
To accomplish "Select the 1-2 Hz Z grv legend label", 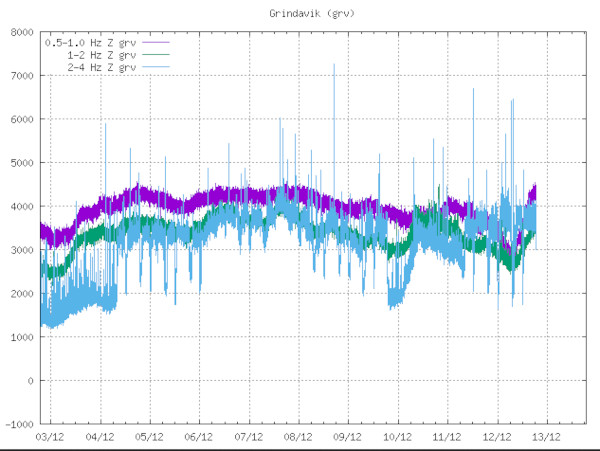I will 101,54.
